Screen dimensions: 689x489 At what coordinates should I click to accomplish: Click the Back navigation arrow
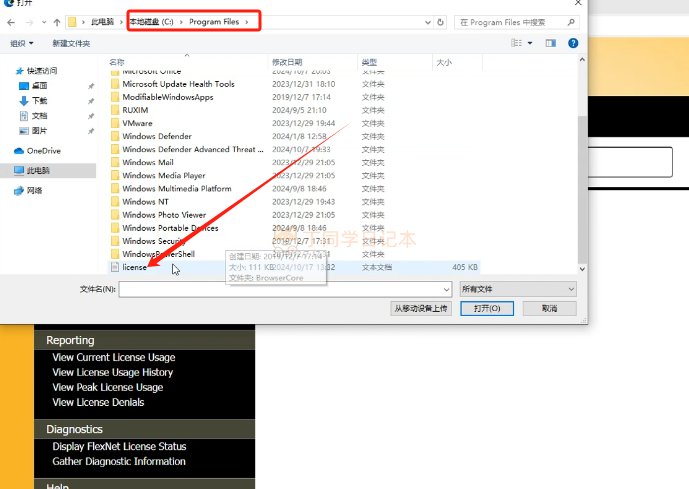tap(11, 22)
